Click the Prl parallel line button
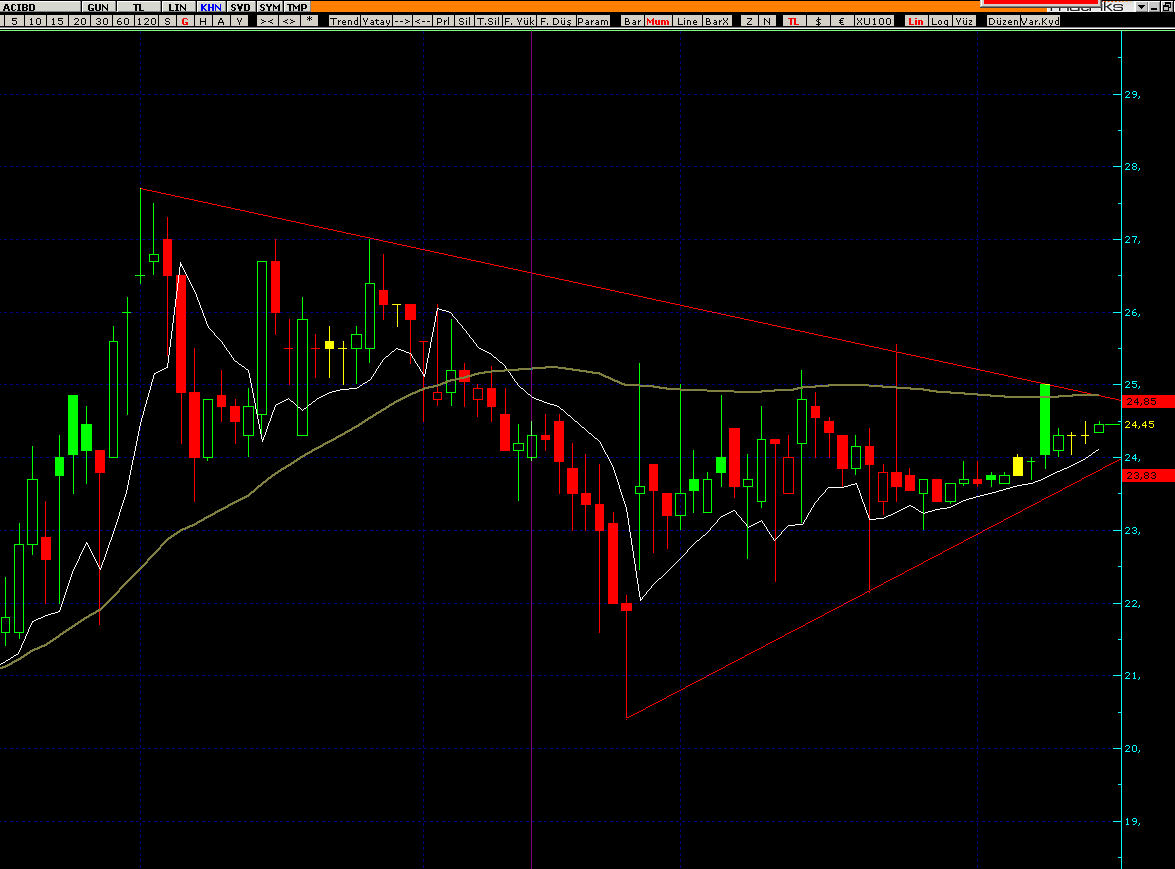This screenshot has width=1175, height=869. click(x=443, y=21)
